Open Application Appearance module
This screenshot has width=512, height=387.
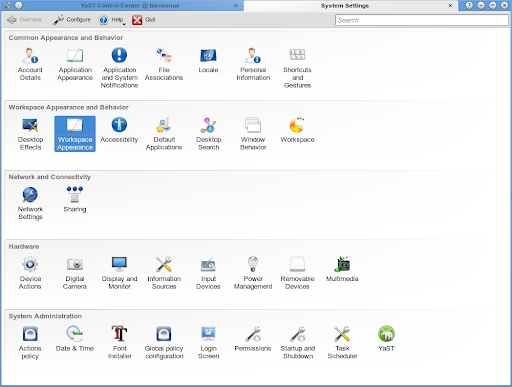click(75, 64)
